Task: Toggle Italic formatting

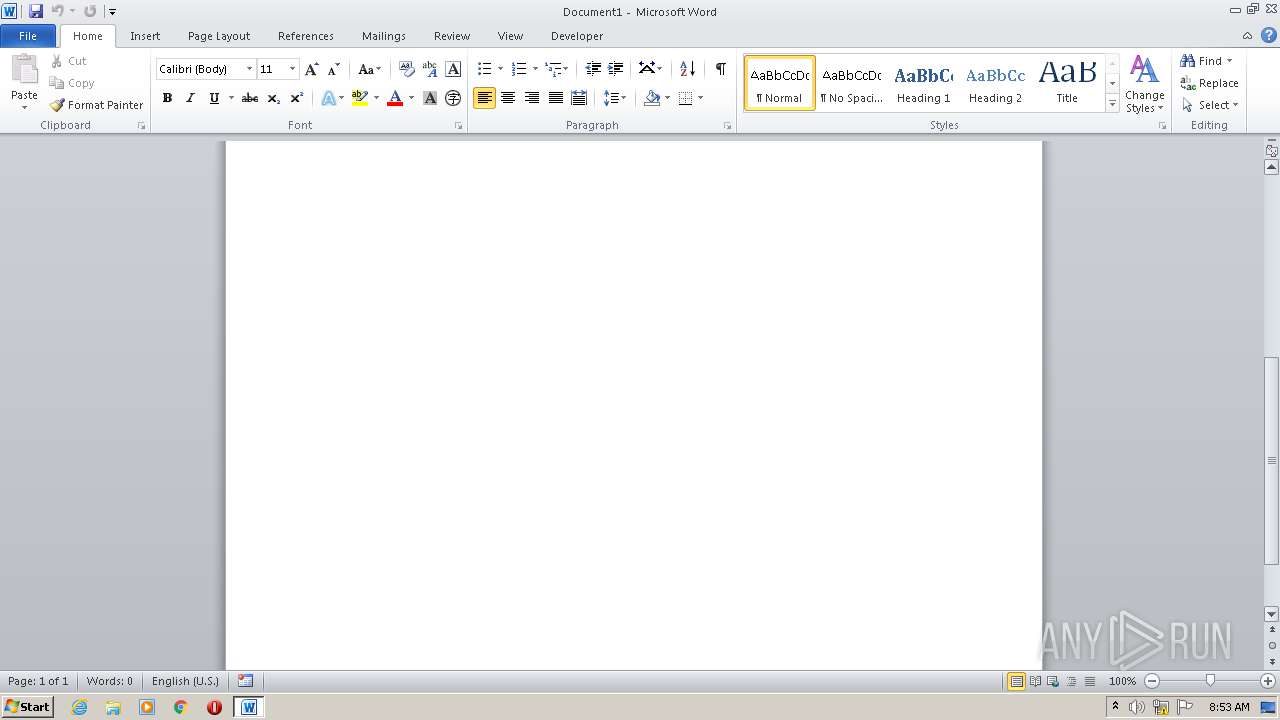Action: tap(190, 98)
